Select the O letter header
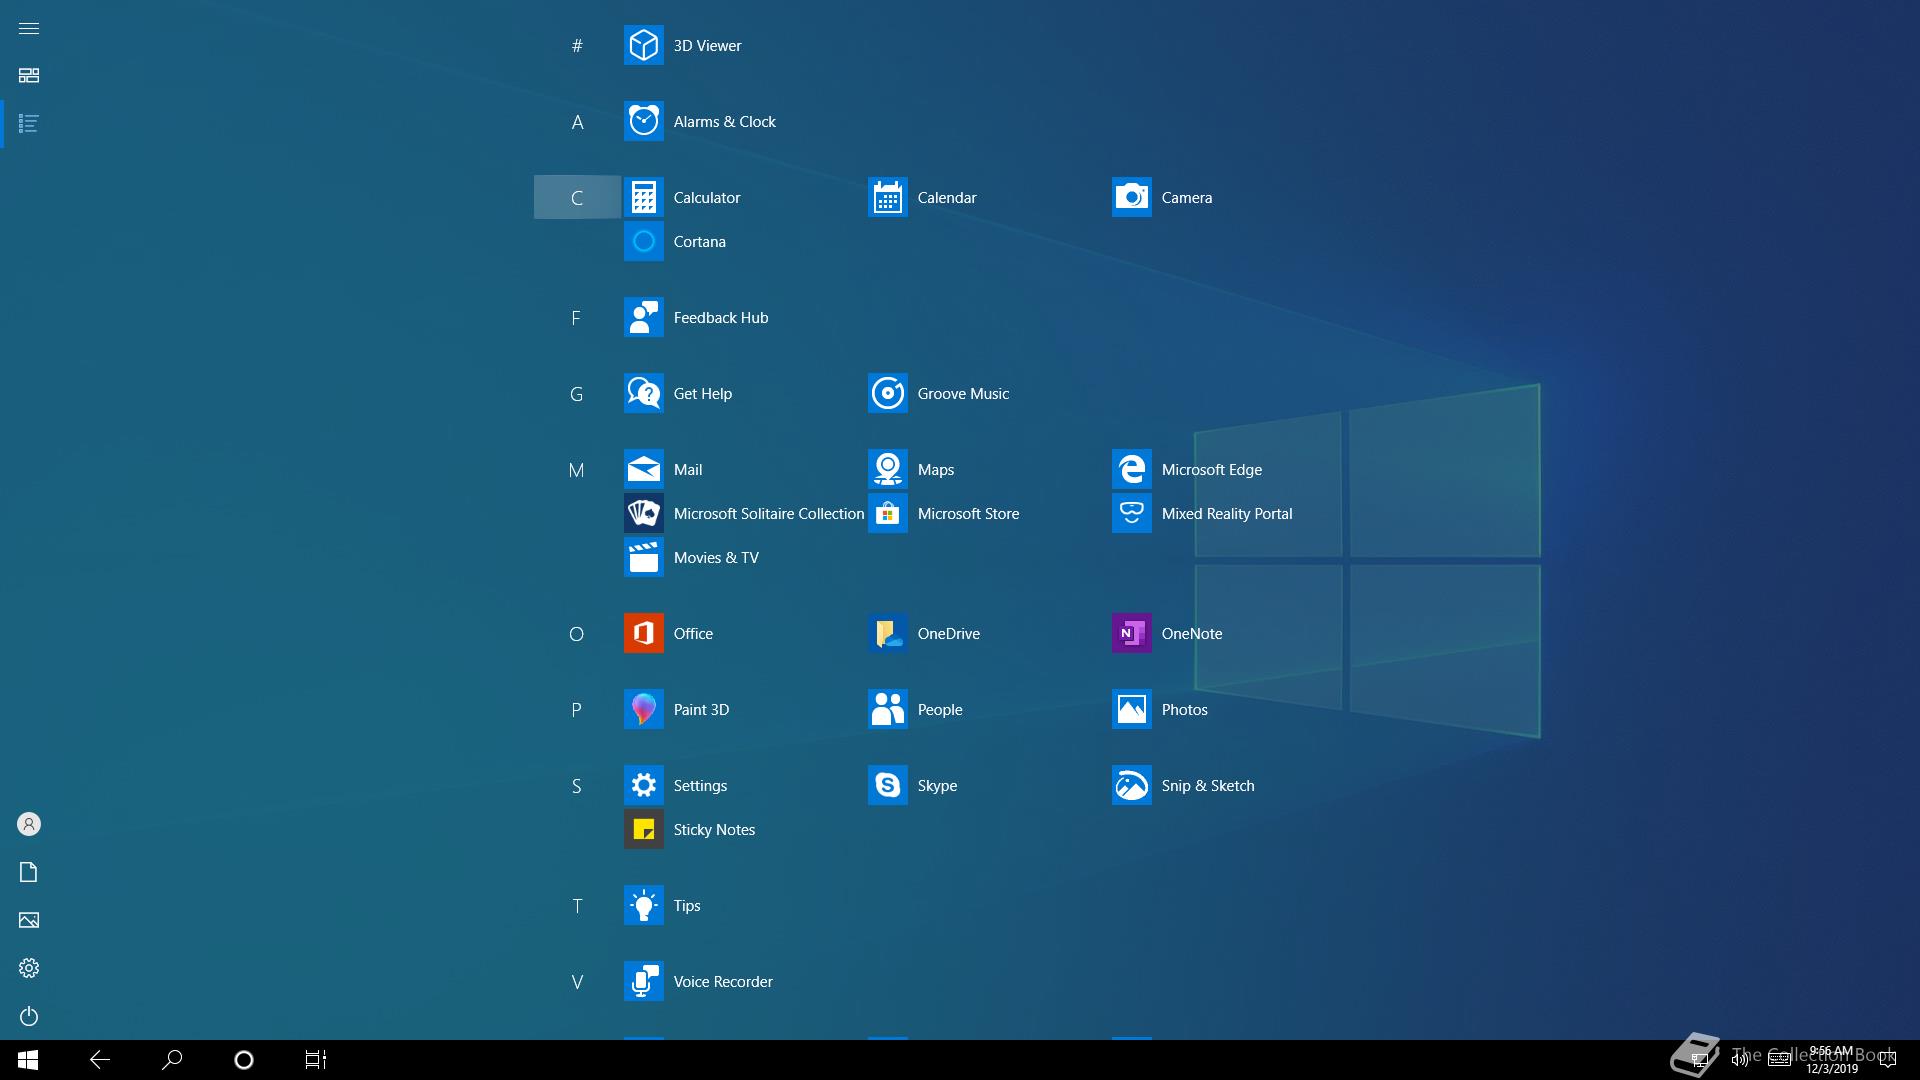 click(577, 633)
